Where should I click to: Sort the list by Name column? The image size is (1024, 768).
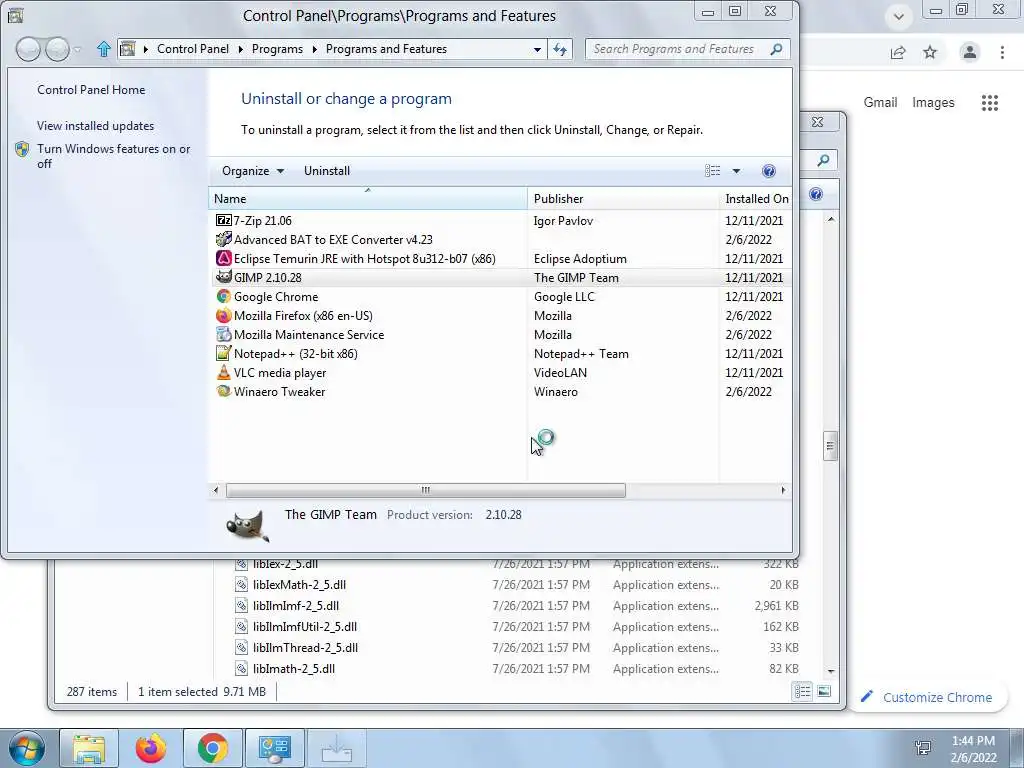point(368,199)
